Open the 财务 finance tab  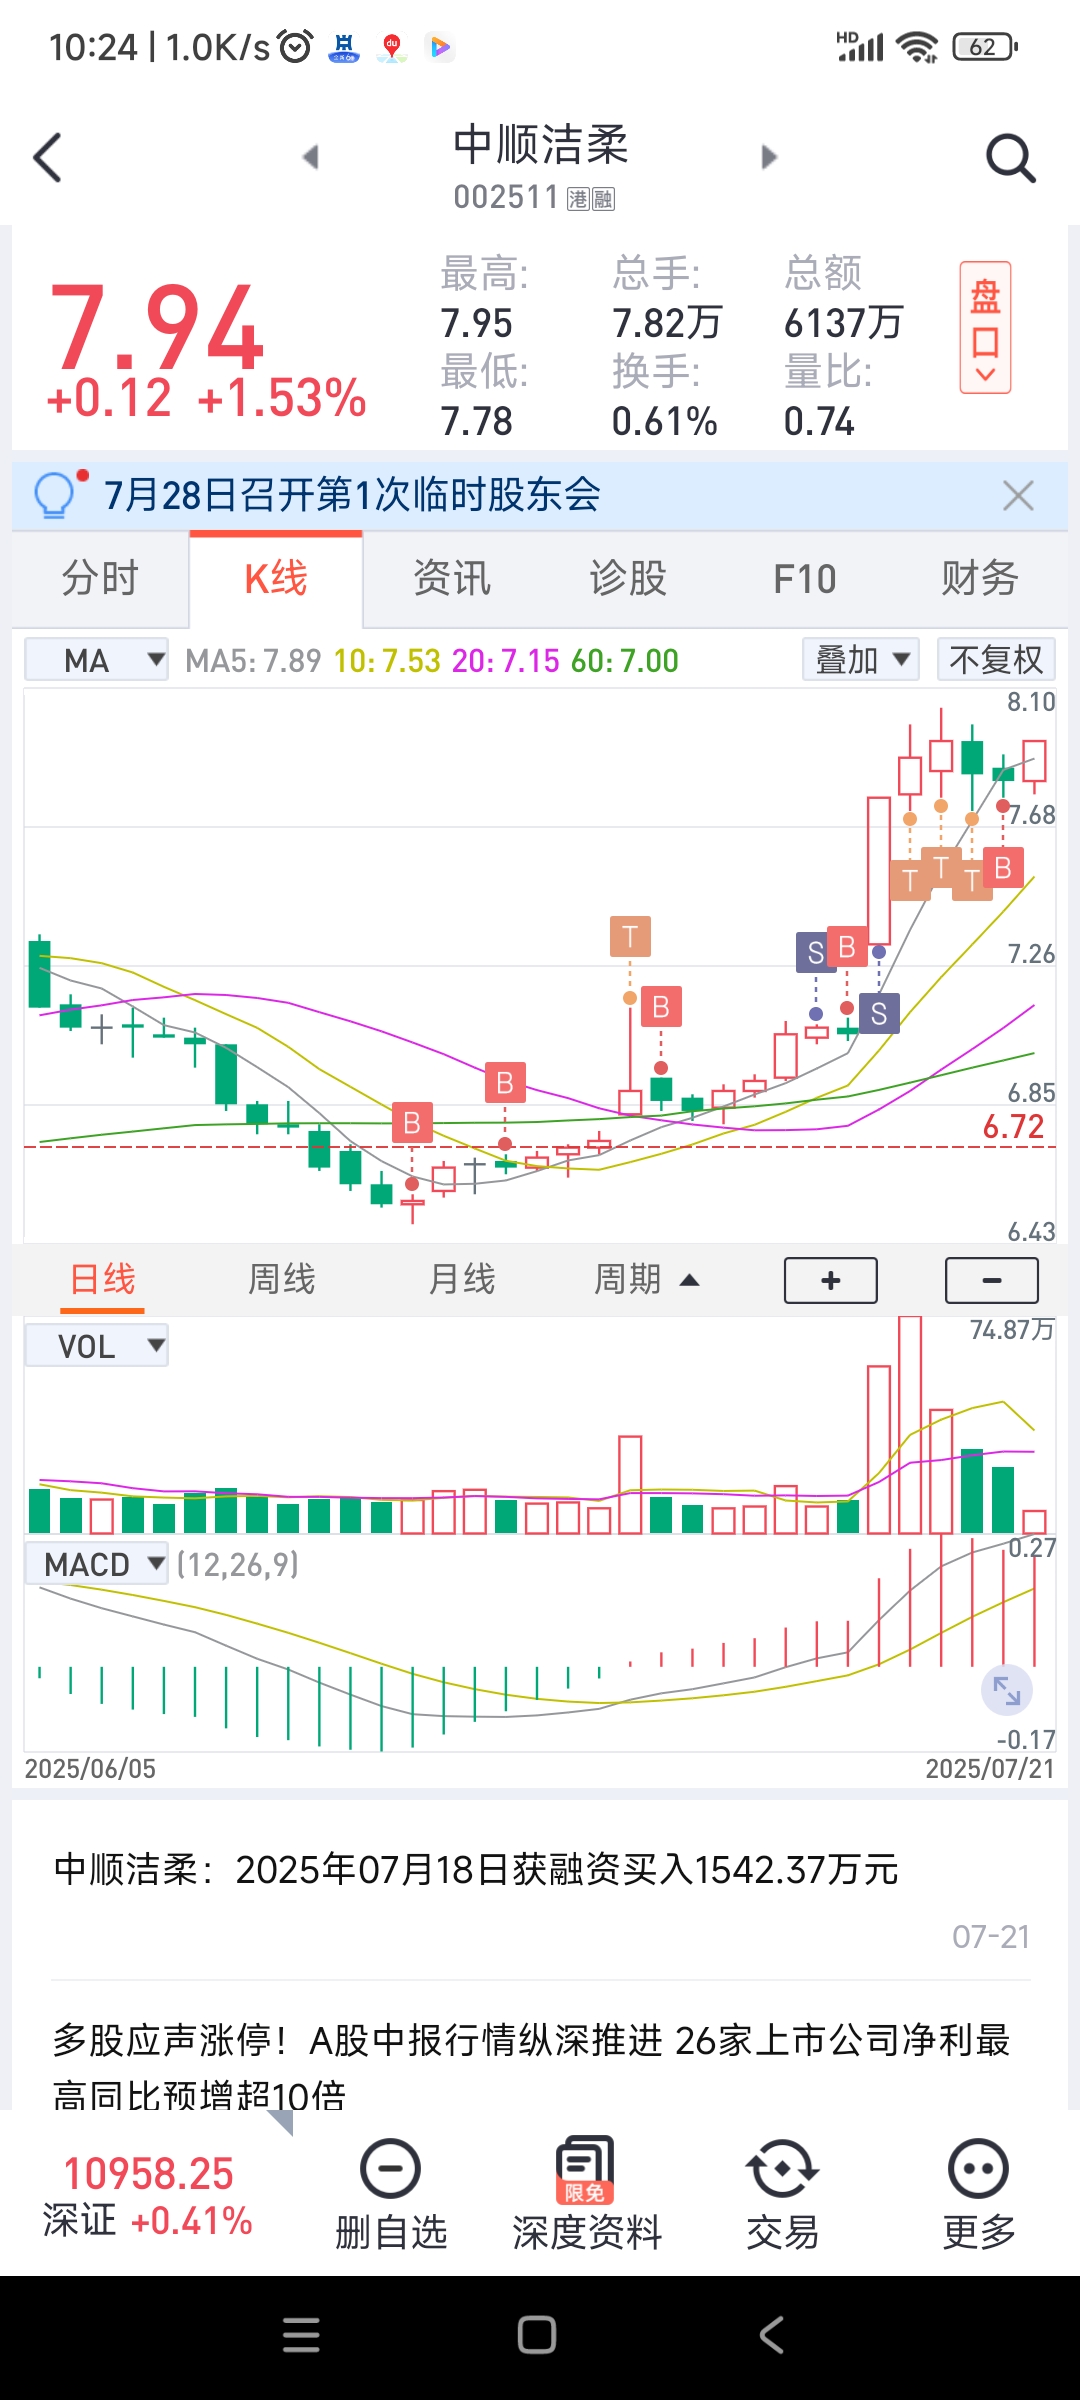pos(980,578)
